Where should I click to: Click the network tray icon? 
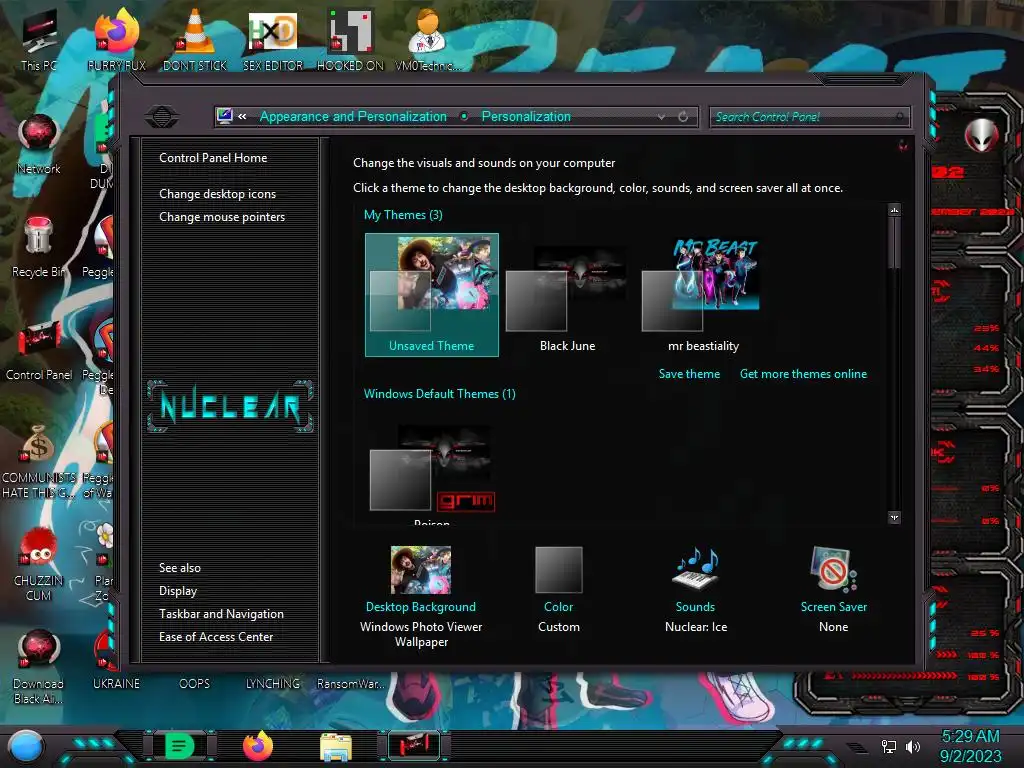pos(889,746)
